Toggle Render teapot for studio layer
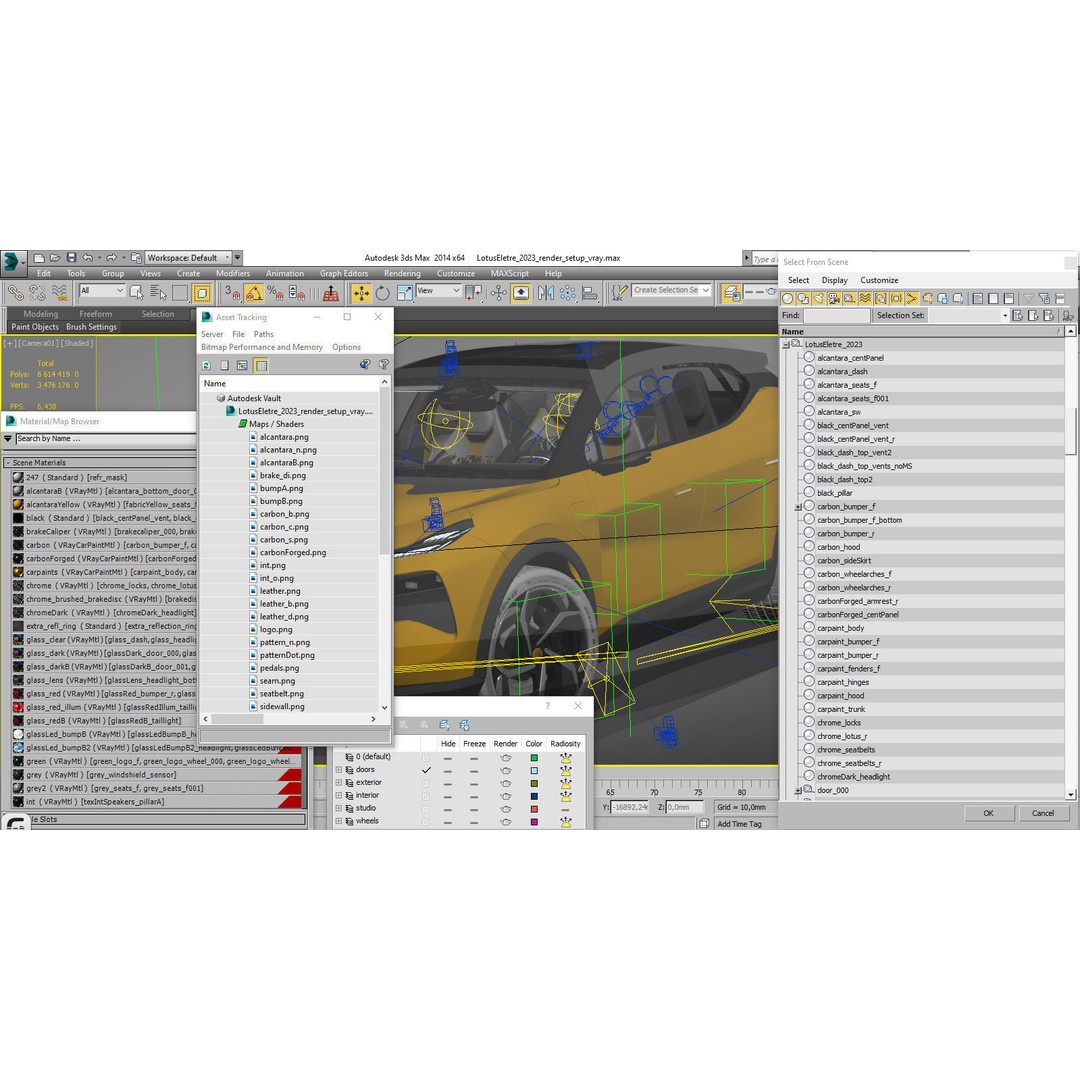The width and height of the screenshot is (1080, 1080). tap(506, 809)
